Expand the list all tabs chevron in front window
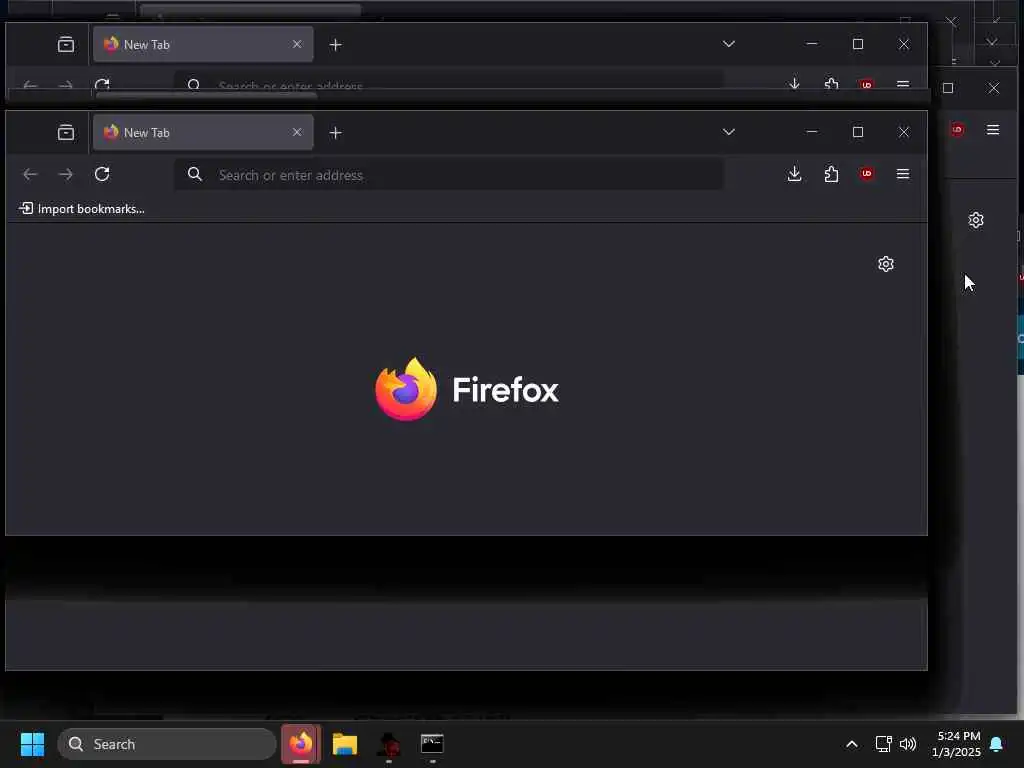Image resolution: width=1024 pixels, height=768 pixels. click(729, 132)
